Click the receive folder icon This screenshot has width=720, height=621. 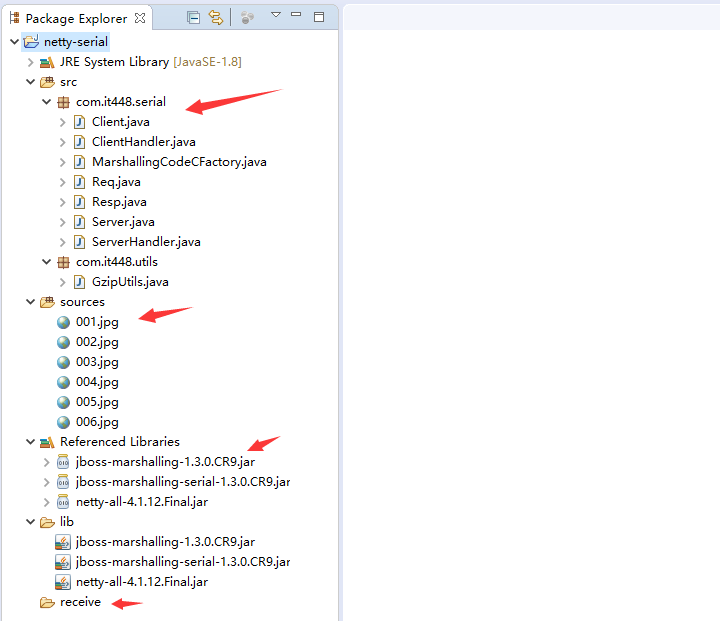coord(47,602)
